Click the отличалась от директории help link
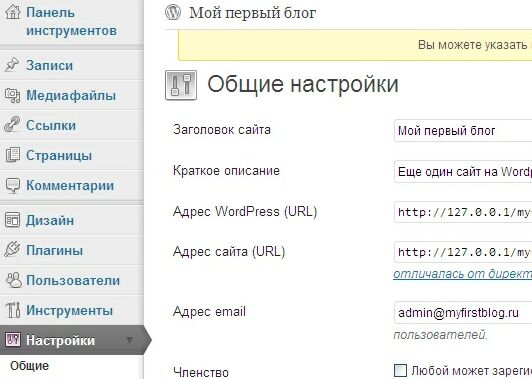 coord(462,273)
